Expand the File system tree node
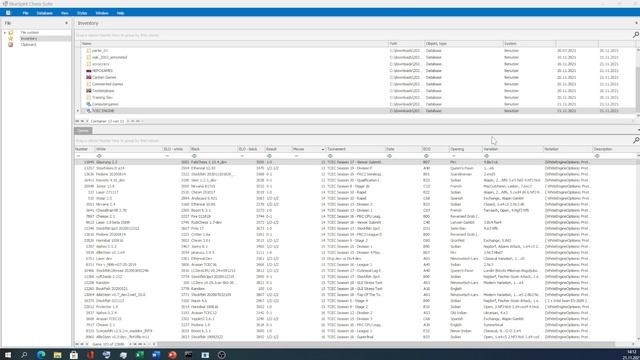640x360 pixels. click(x=5, y=33)
